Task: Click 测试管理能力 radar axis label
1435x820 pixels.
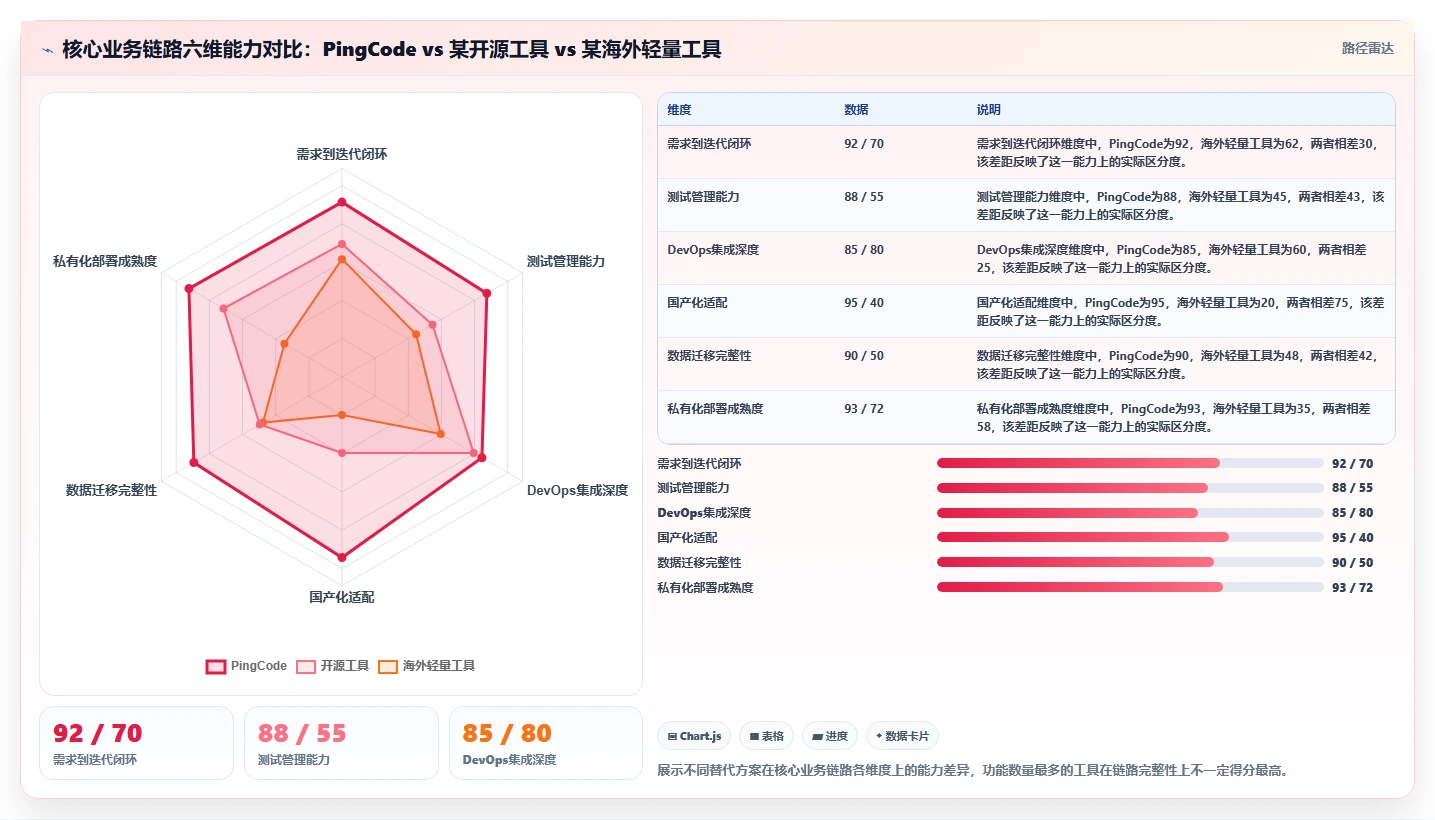Action: (566, 261)
